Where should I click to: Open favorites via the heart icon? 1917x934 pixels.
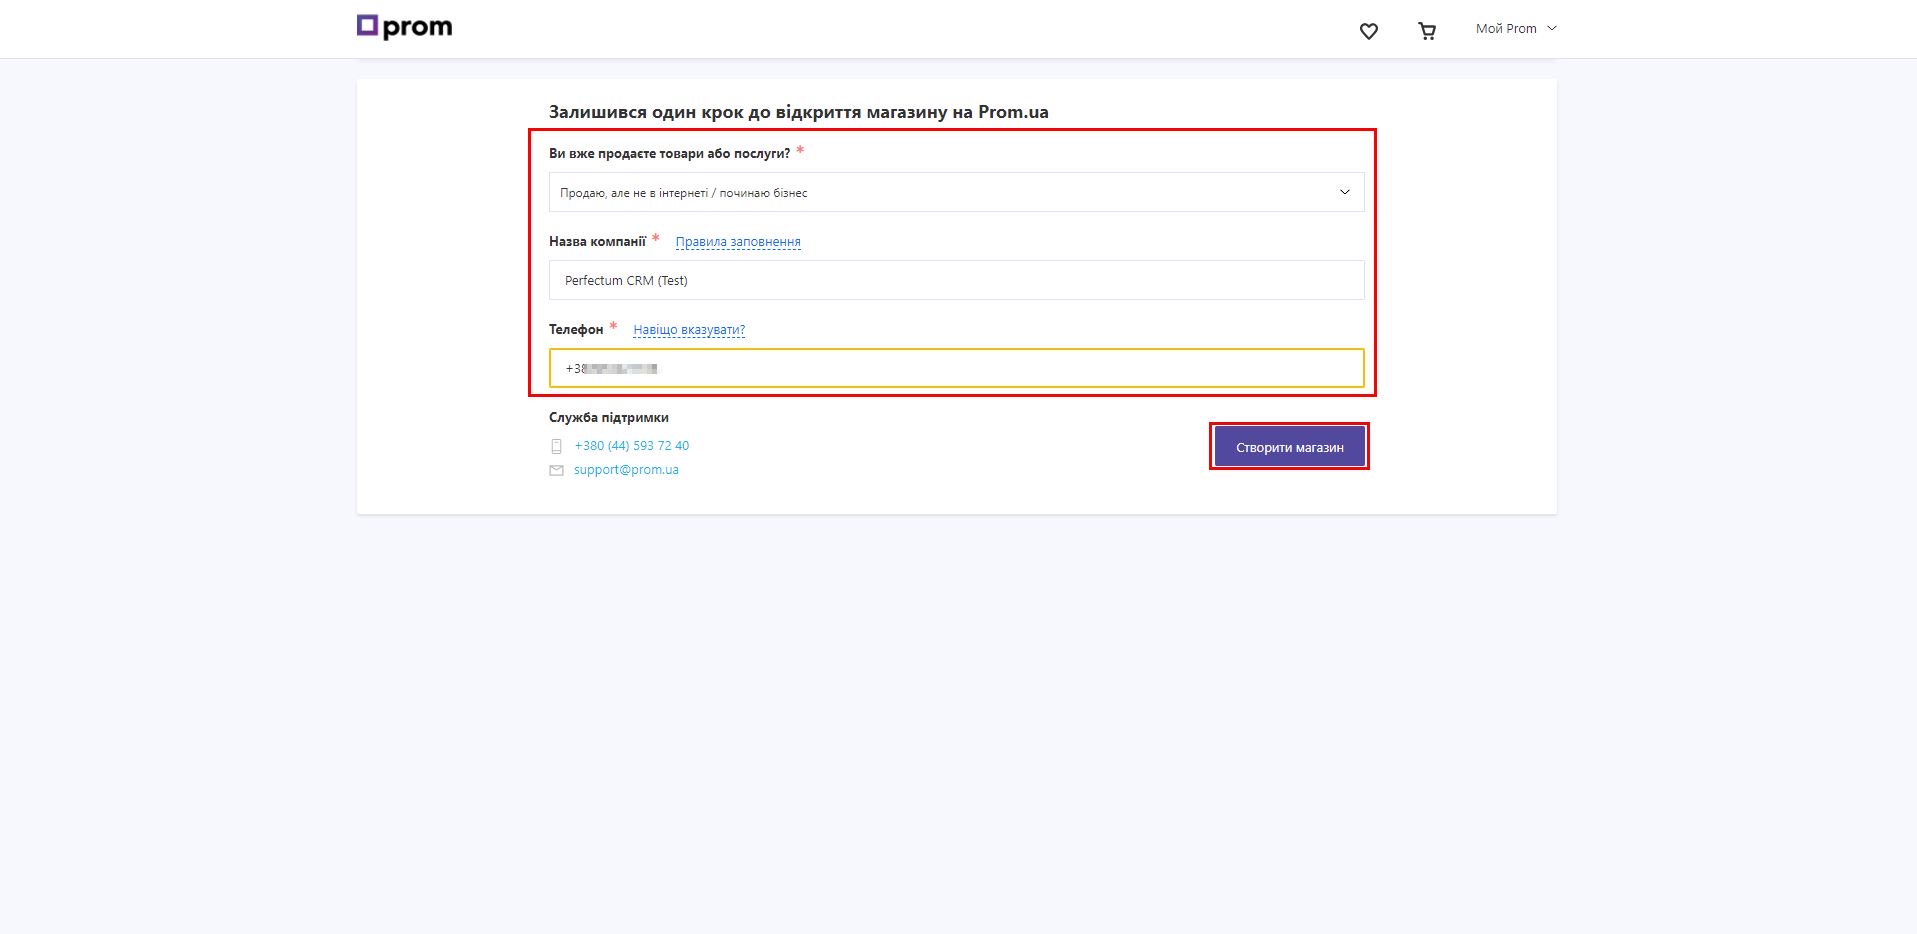[1369, 31]
